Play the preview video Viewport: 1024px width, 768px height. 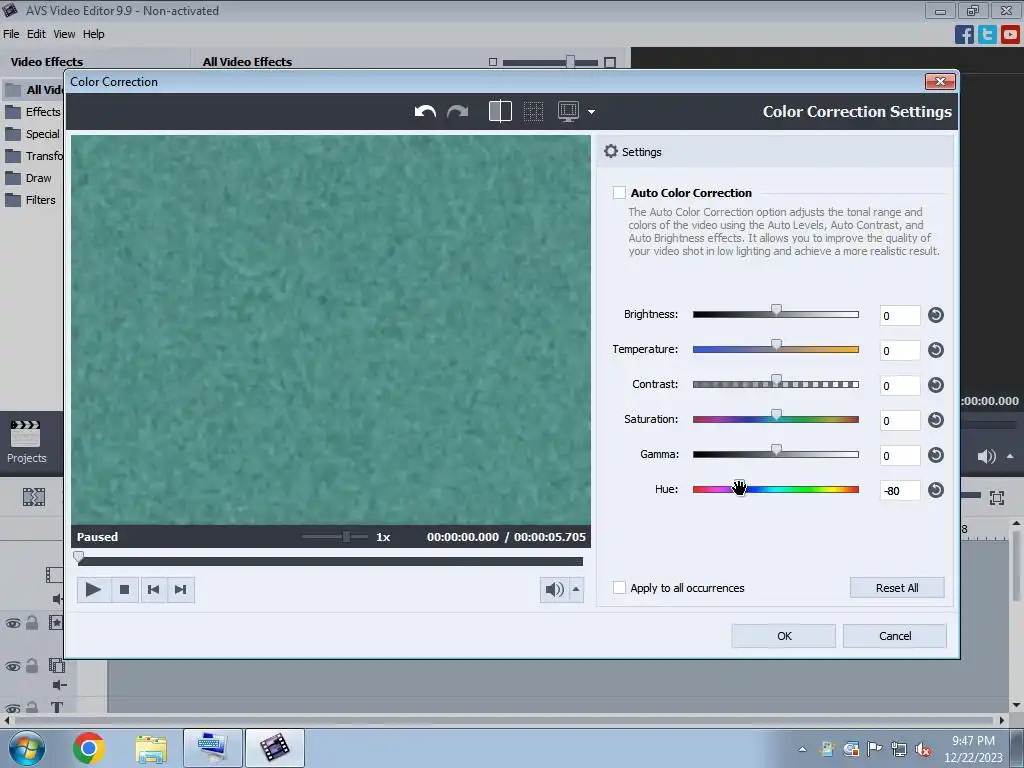tap(93, 590)
